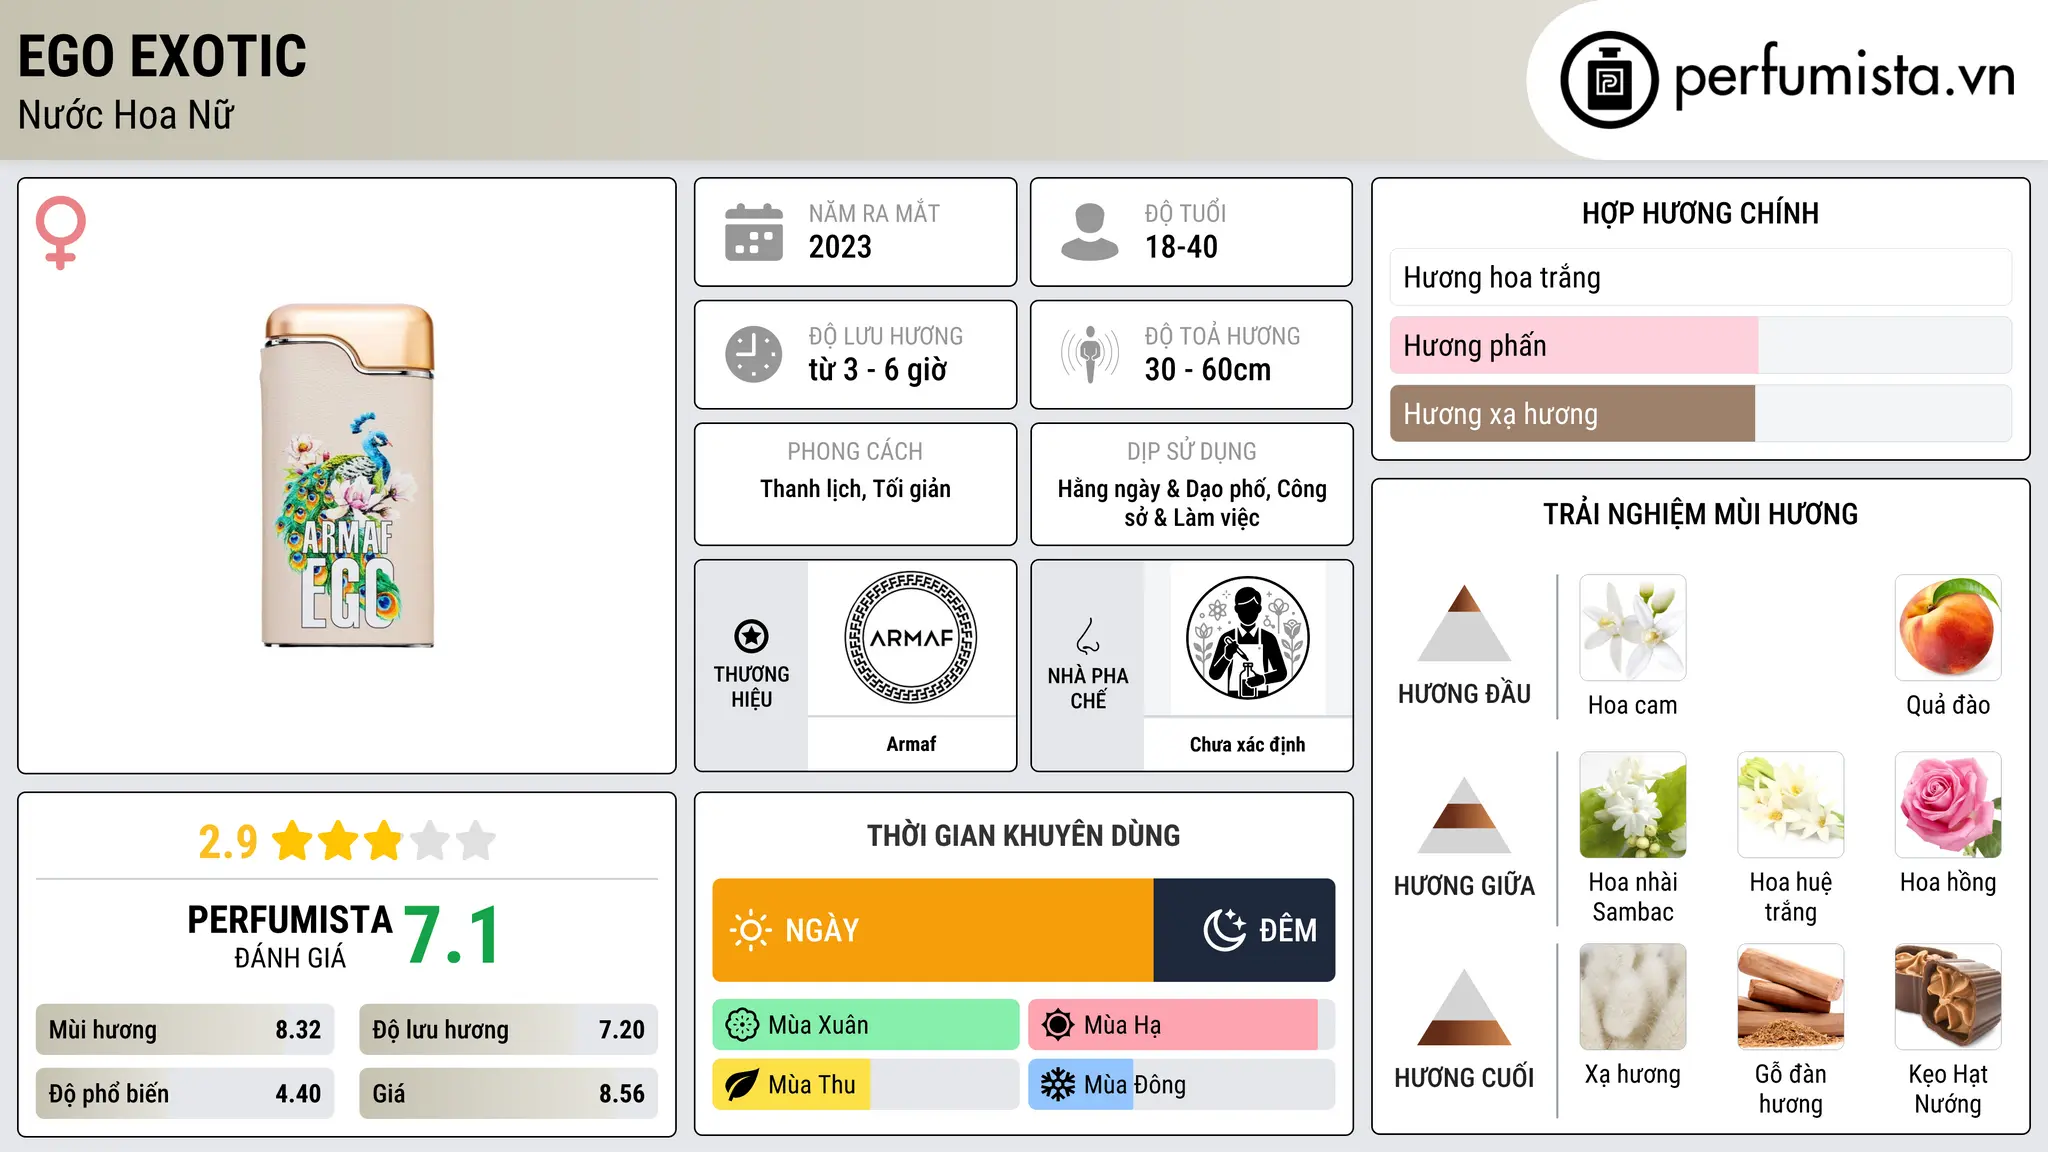Select the sun icon beside Mùa Hạ
2048x1152 pixels.
(1058, 1025)
